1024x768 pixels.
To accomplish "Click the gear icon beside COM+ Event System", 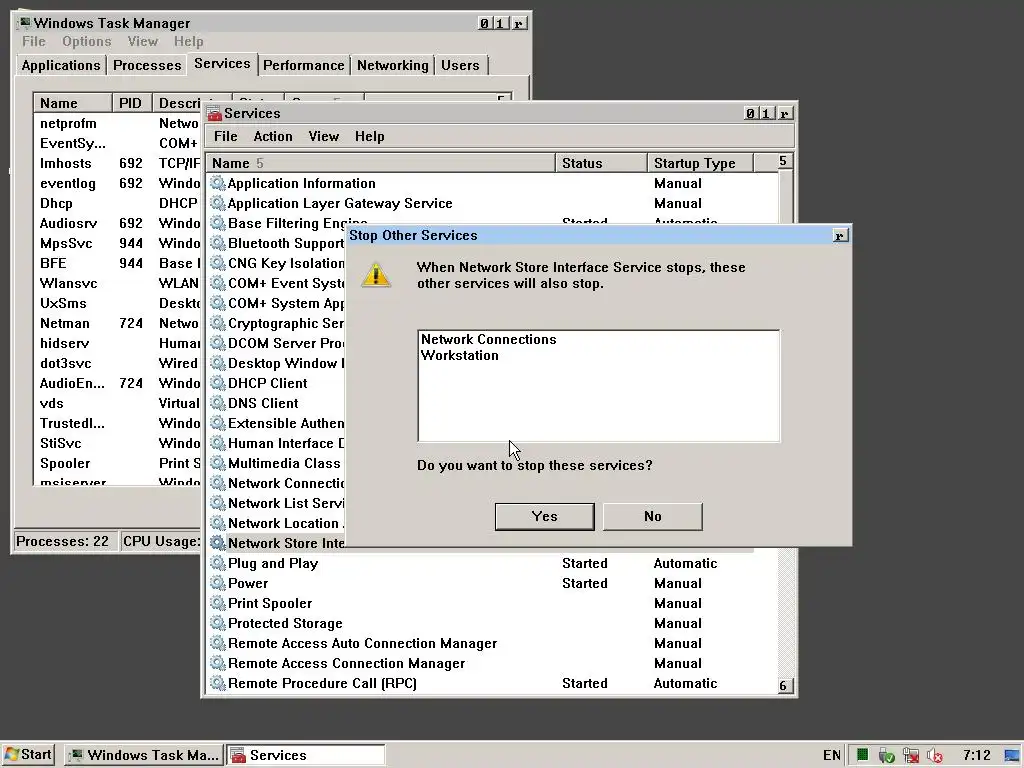I will tap(217, 283).
